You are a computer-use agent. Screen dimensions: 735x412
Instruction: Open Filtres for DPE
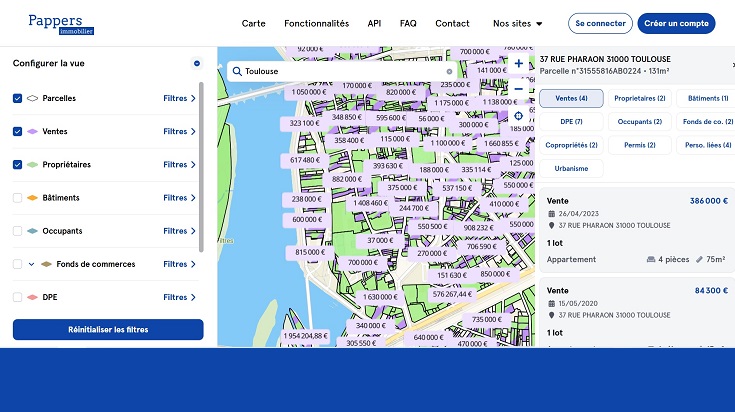point(180,297)
